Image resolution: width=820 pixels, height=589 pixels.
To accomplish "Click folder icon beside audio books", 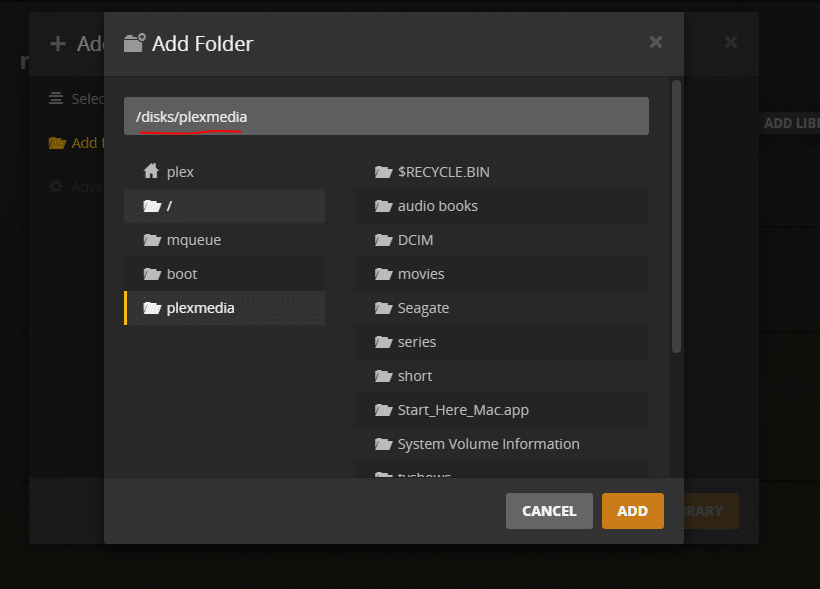I will 383,206.
